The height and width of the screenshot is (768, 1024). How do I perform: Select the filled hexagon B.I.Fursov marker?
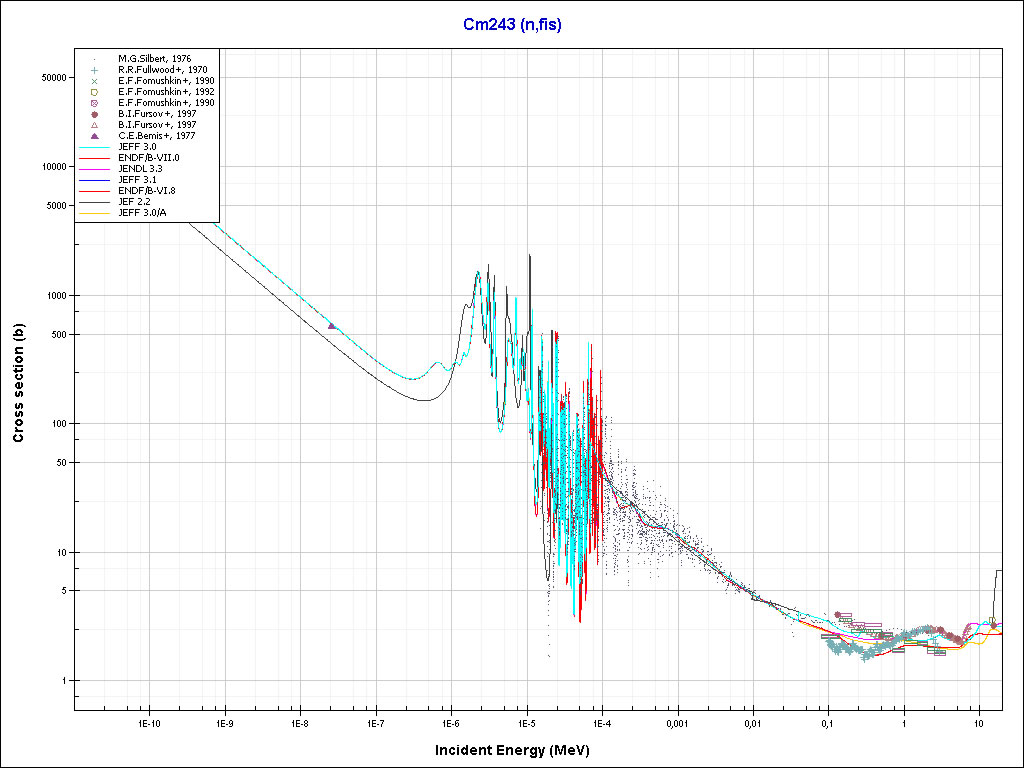pyautogui.click(x=93, y=114)
